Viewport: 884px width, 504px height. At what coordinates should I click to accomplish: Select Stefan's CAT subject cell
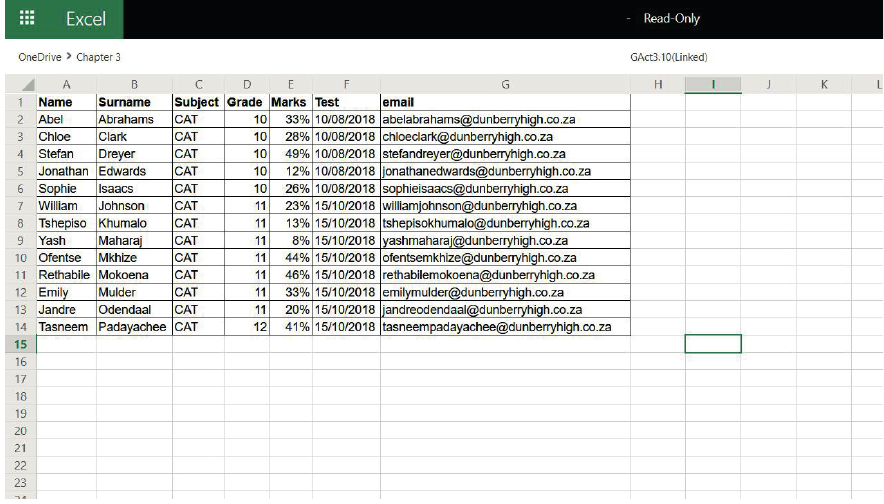(x=198, y=154)
